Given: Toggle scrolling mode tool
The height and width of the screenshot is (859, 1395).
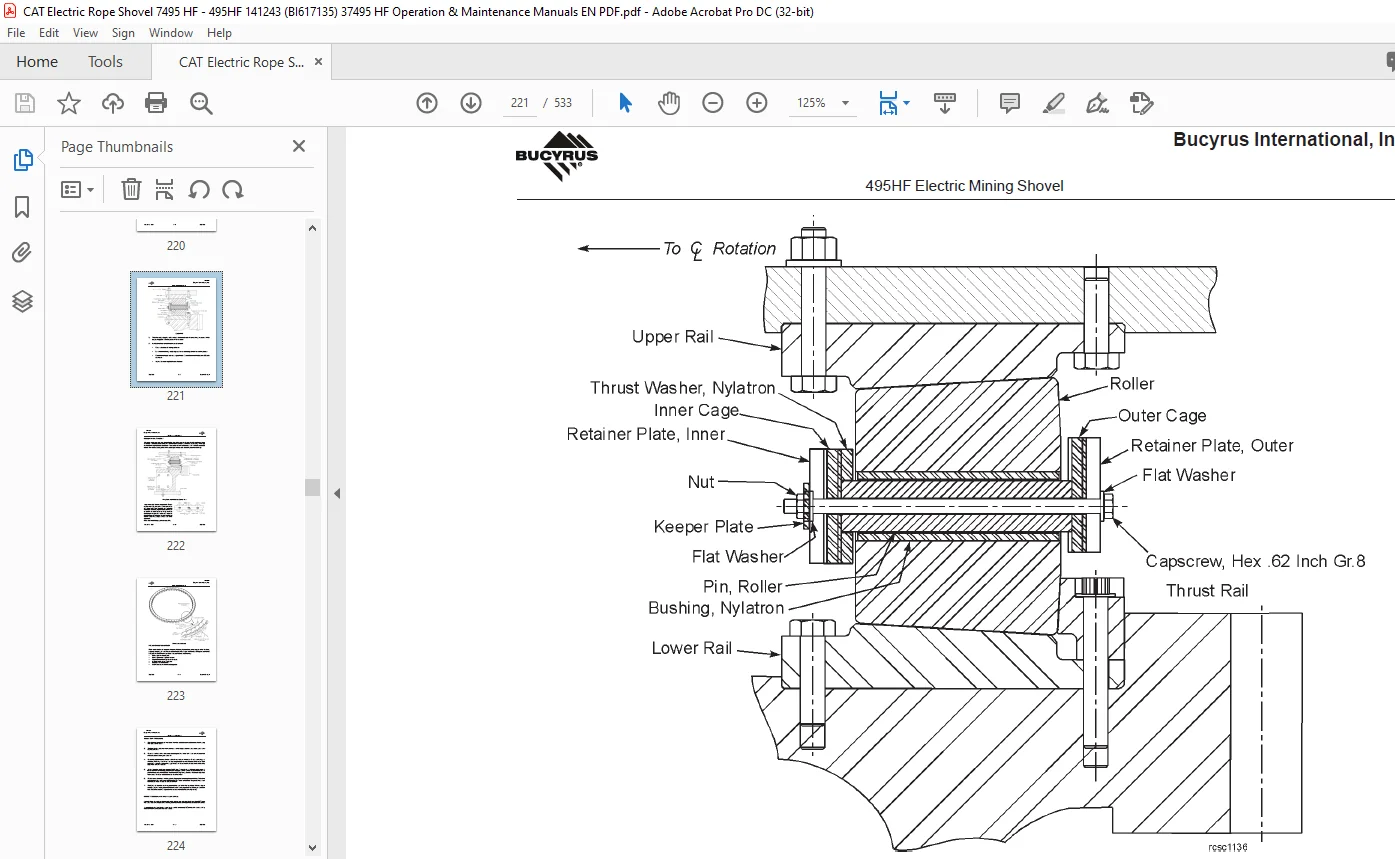Looking at the screenshot, I should (x=945, y=103).
